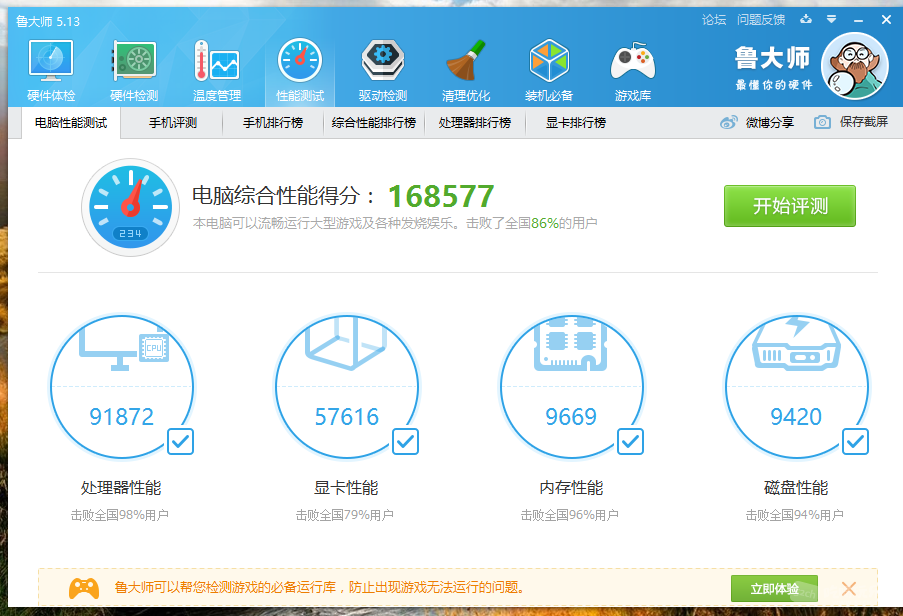Click the 鲁大师 mascot avatar

click(855, 66)
